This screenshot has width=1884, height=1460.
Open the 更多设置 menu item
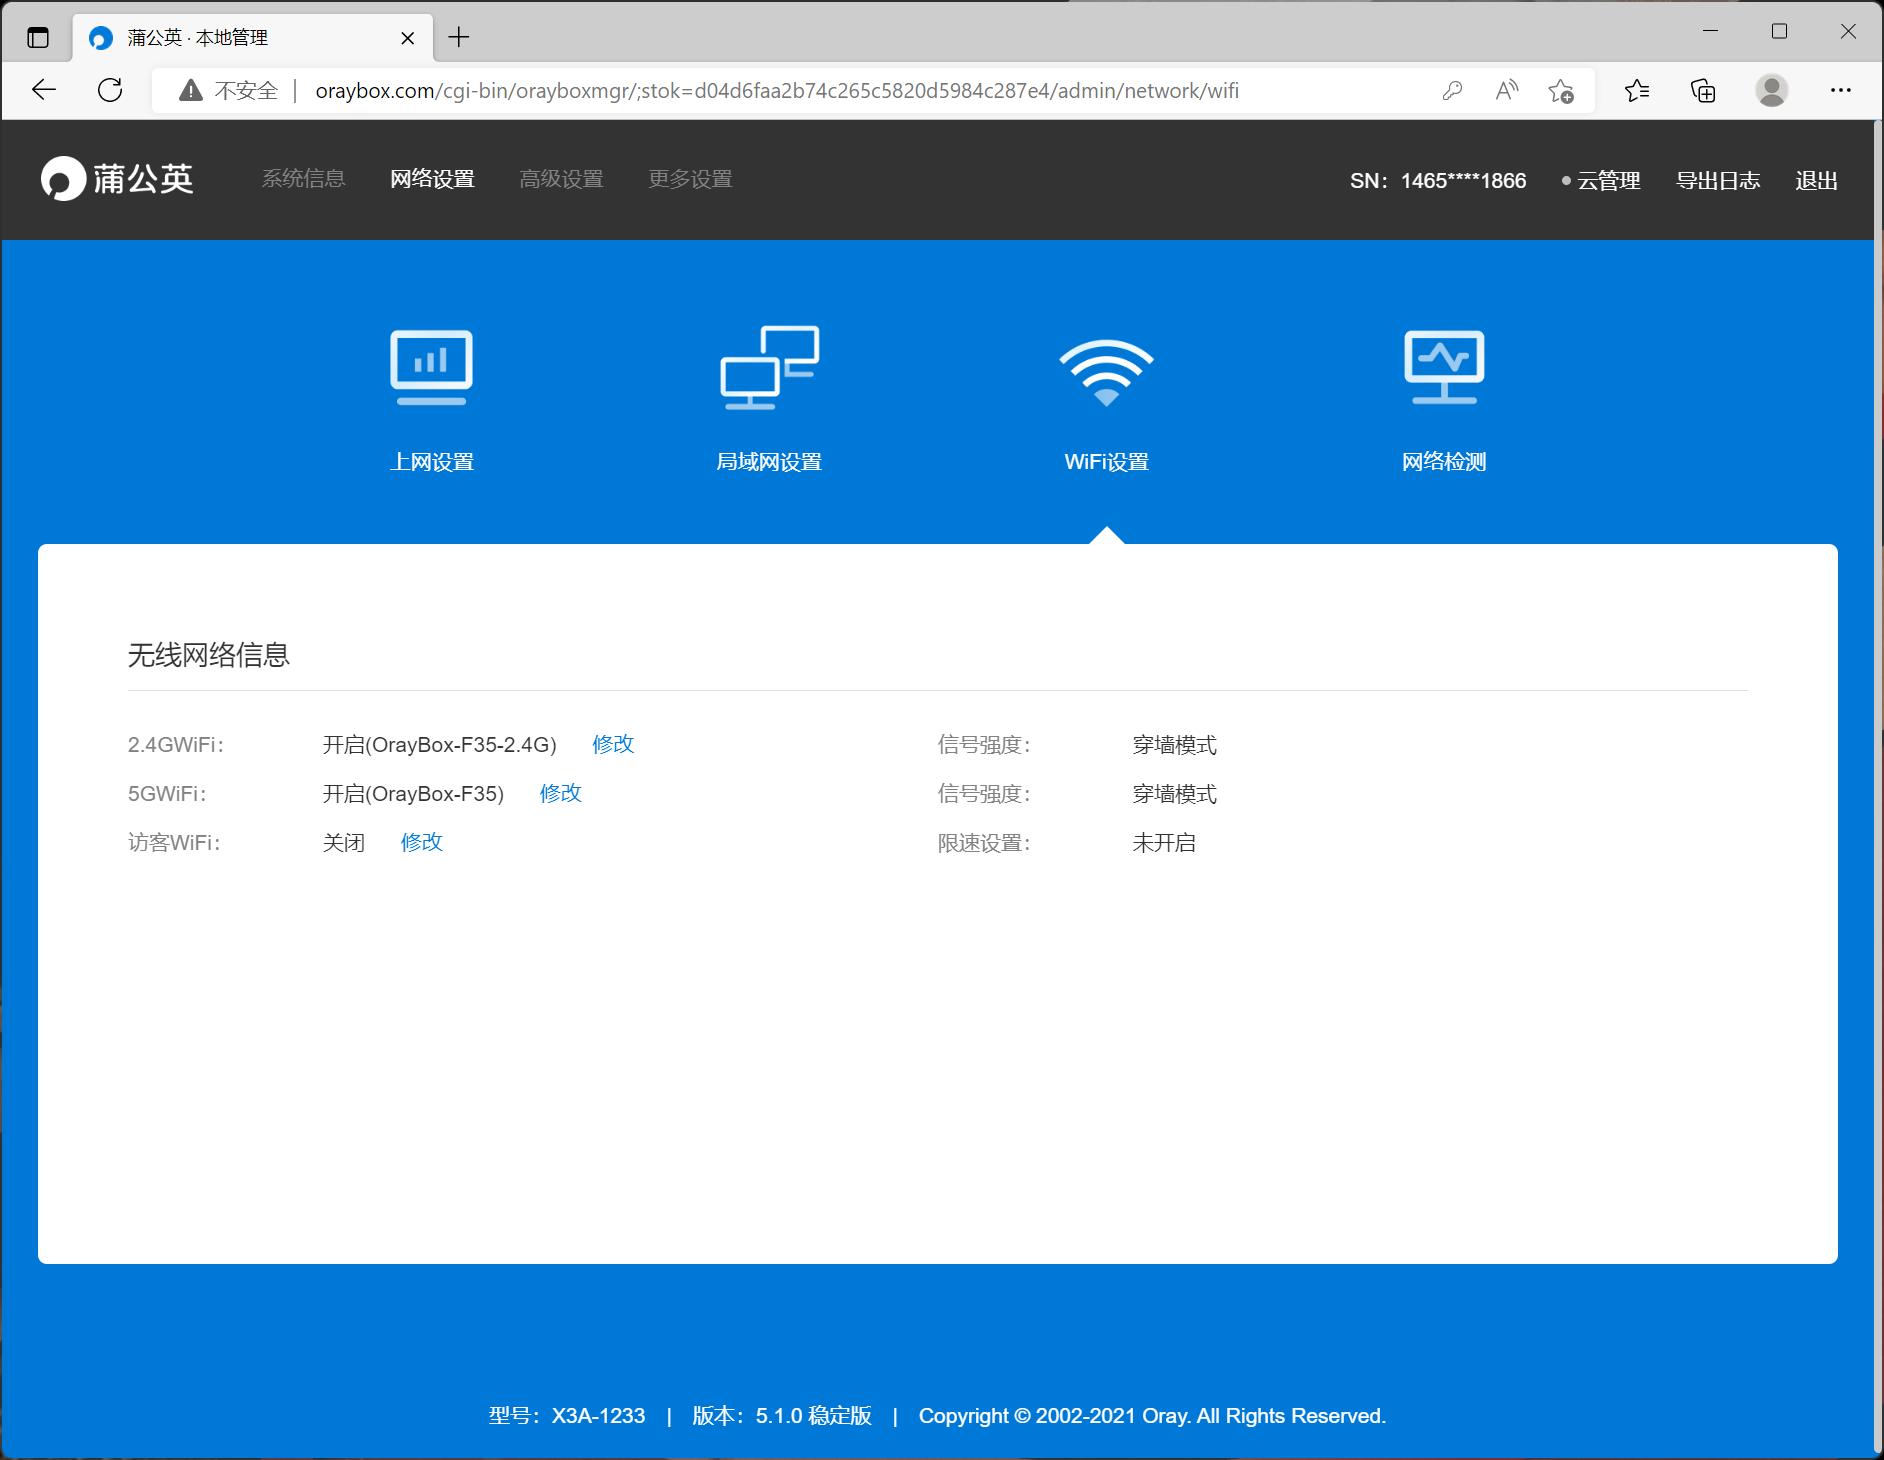(690, 179)
